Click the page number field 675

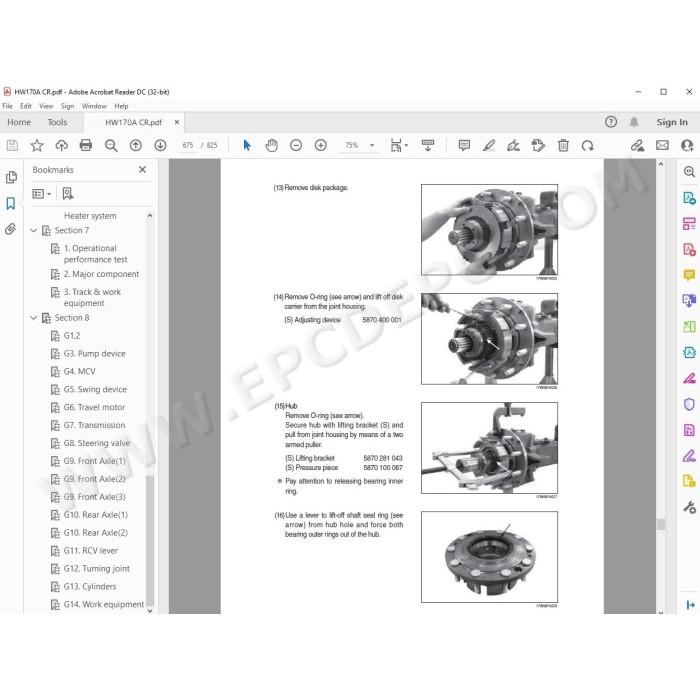point(188,145)
